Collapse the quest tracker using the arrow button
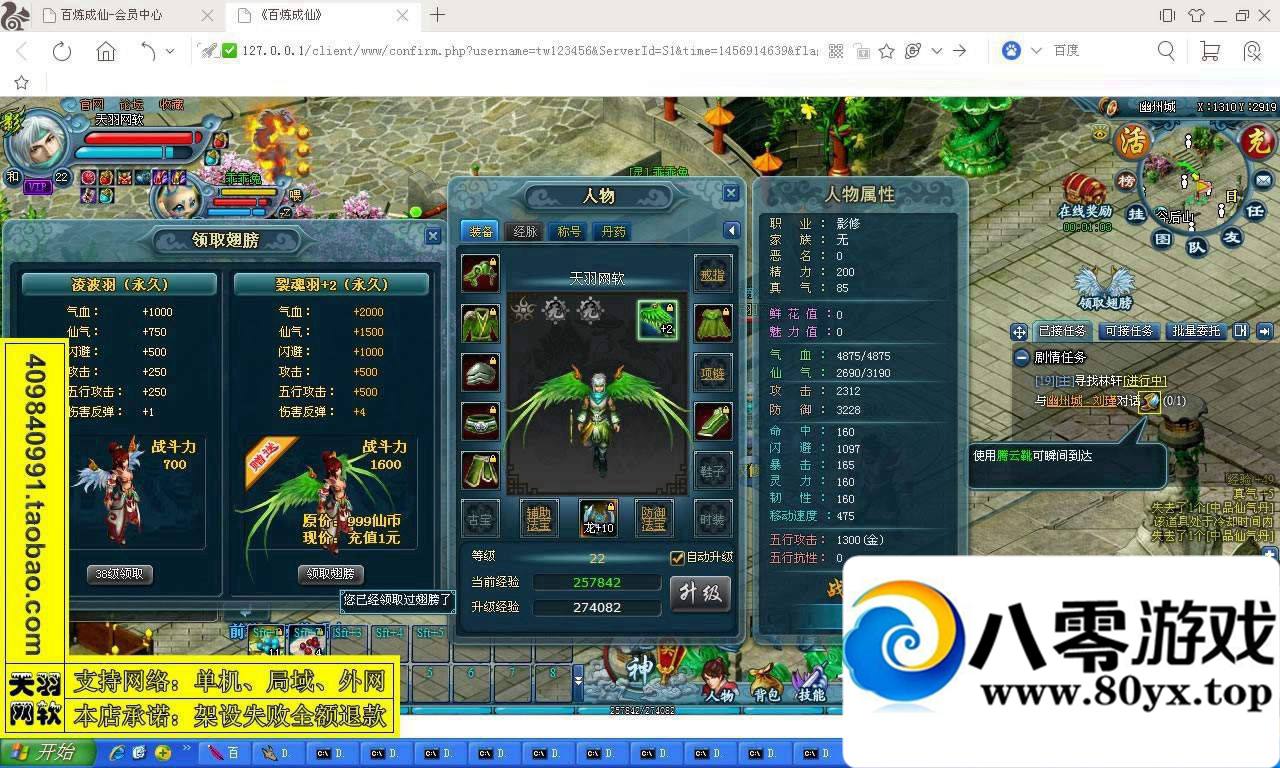This screenshot has height=768, width=1280. pyautogui.click(x=1264, y=331)
